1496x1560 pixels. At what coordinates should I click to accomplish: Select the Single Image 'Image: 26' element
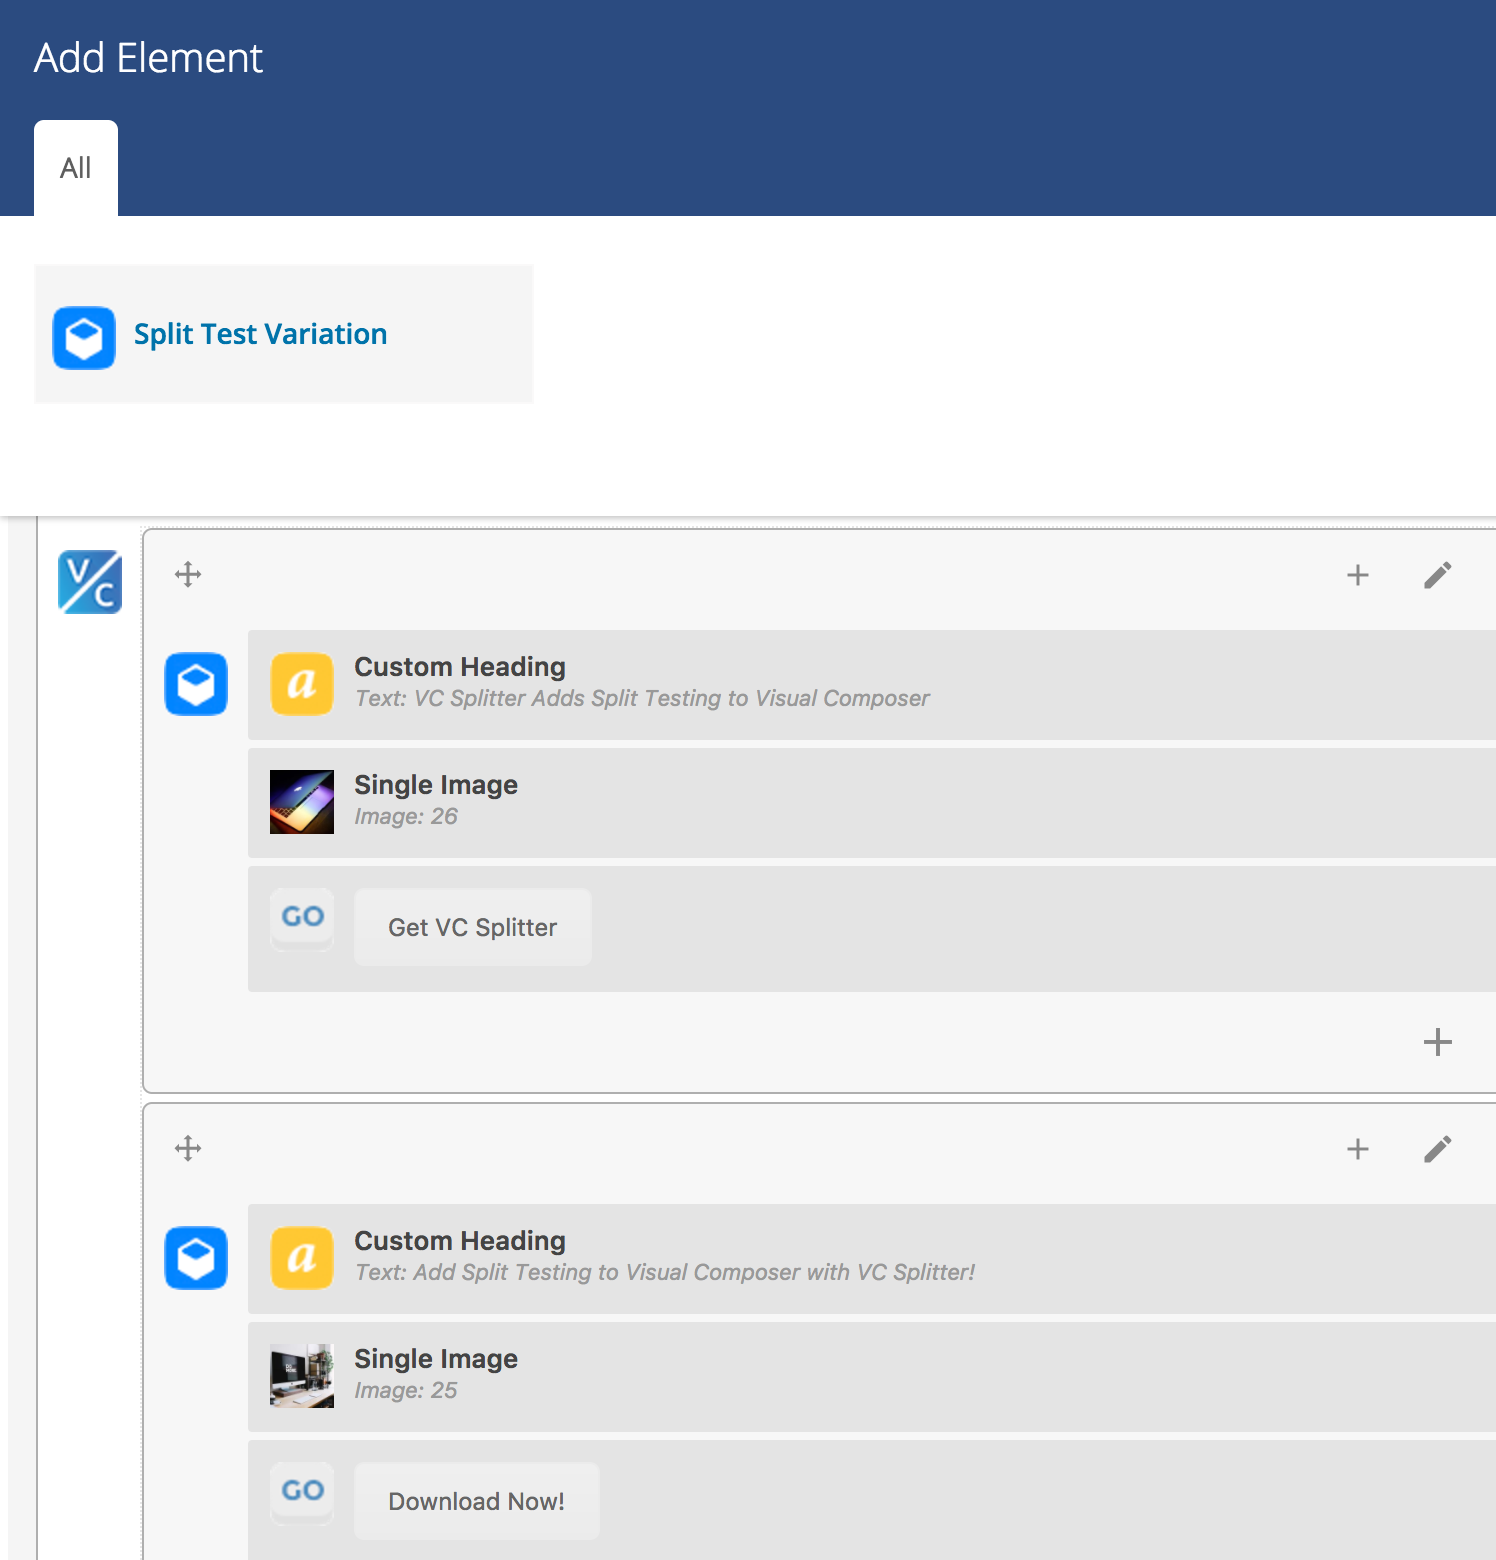872,803
